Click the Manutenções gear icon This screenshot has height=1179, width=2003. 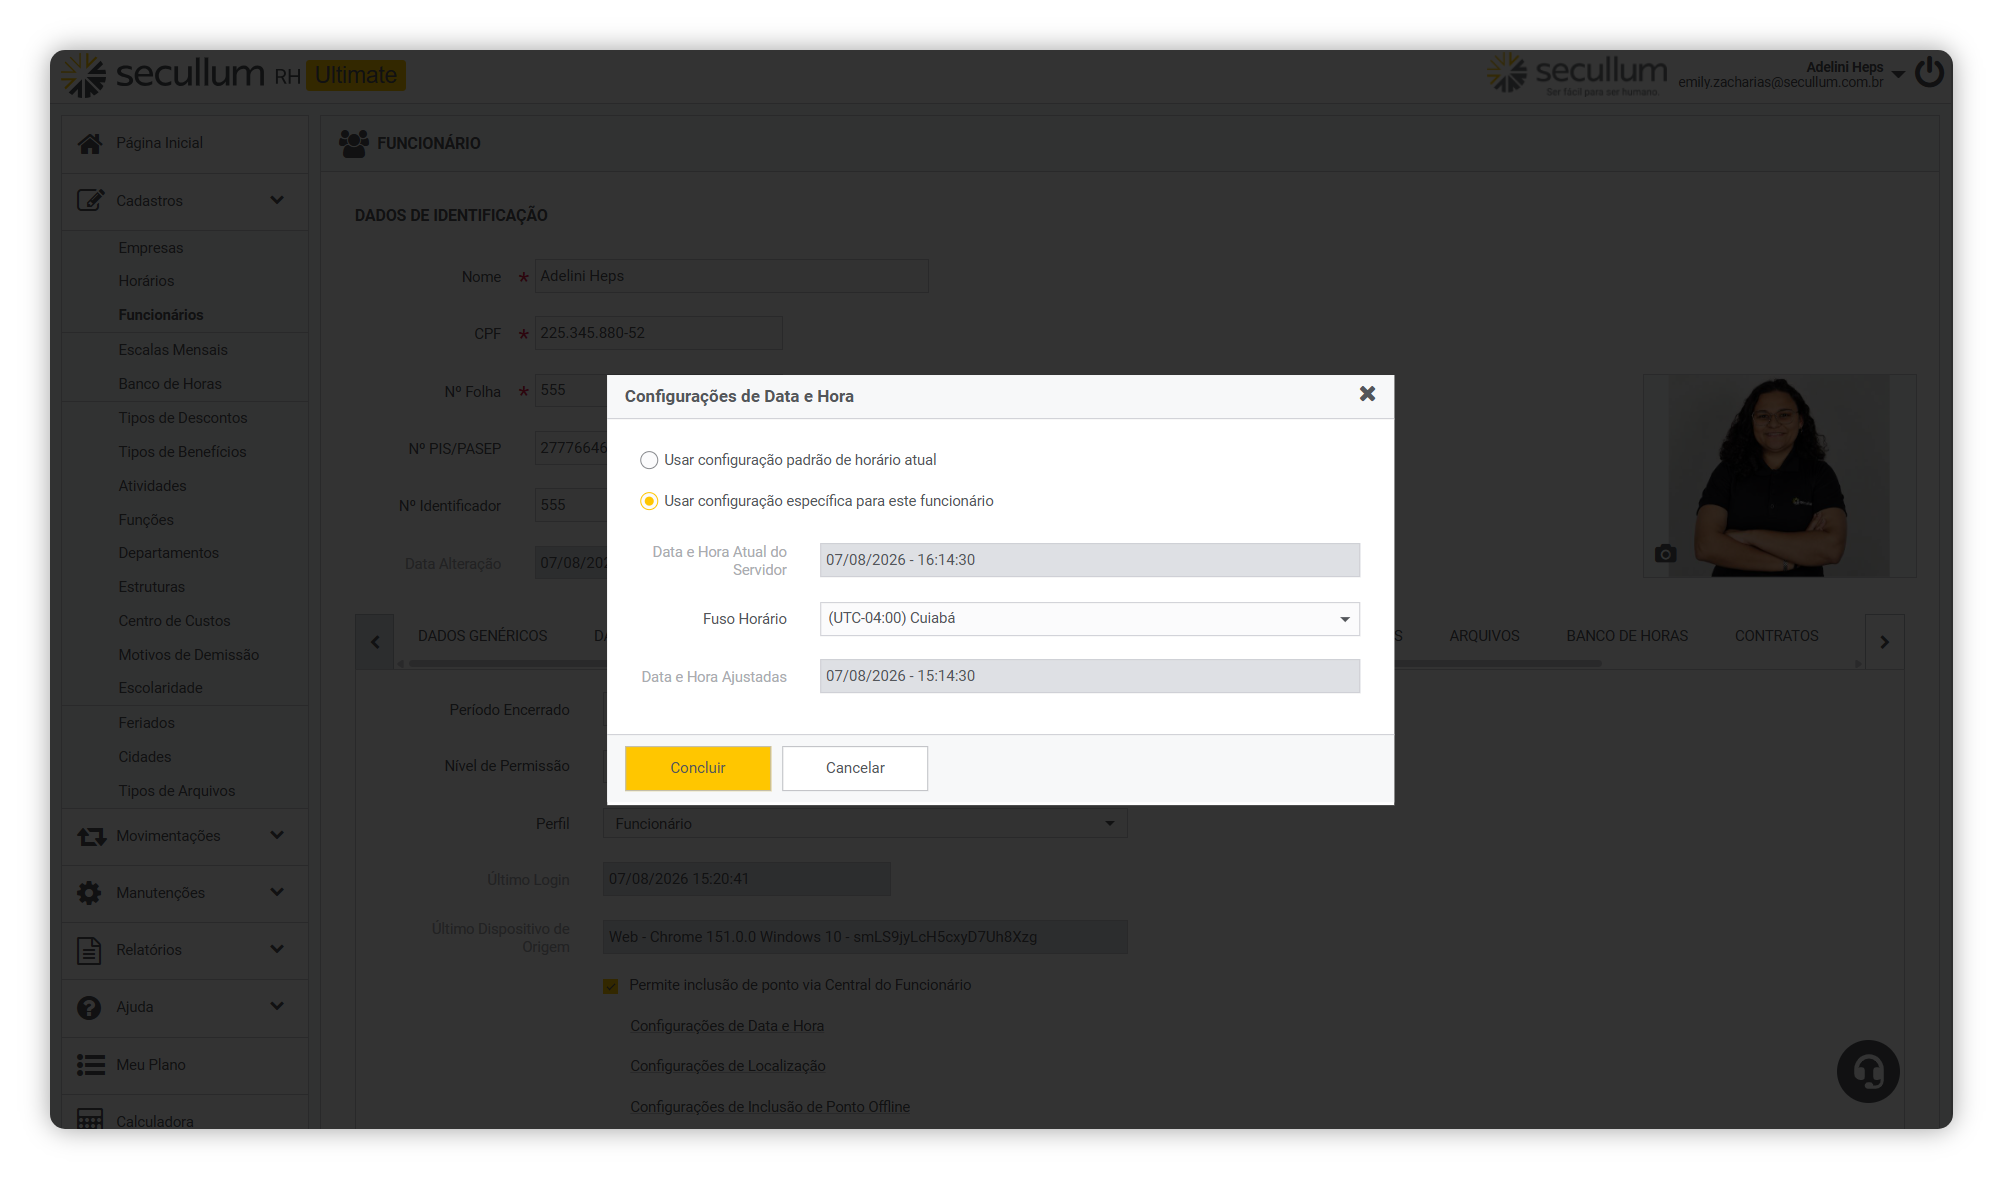click(89, 893)
